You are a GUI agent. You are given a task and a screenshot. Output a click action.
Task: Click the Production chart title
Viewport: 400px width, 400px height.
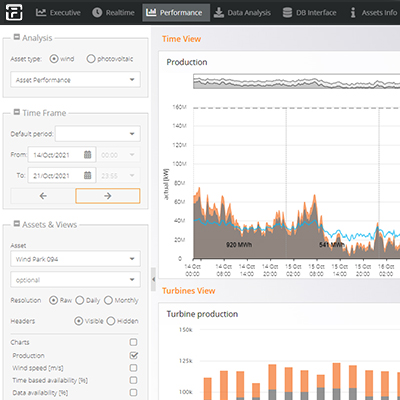click(x=187, y=62)
